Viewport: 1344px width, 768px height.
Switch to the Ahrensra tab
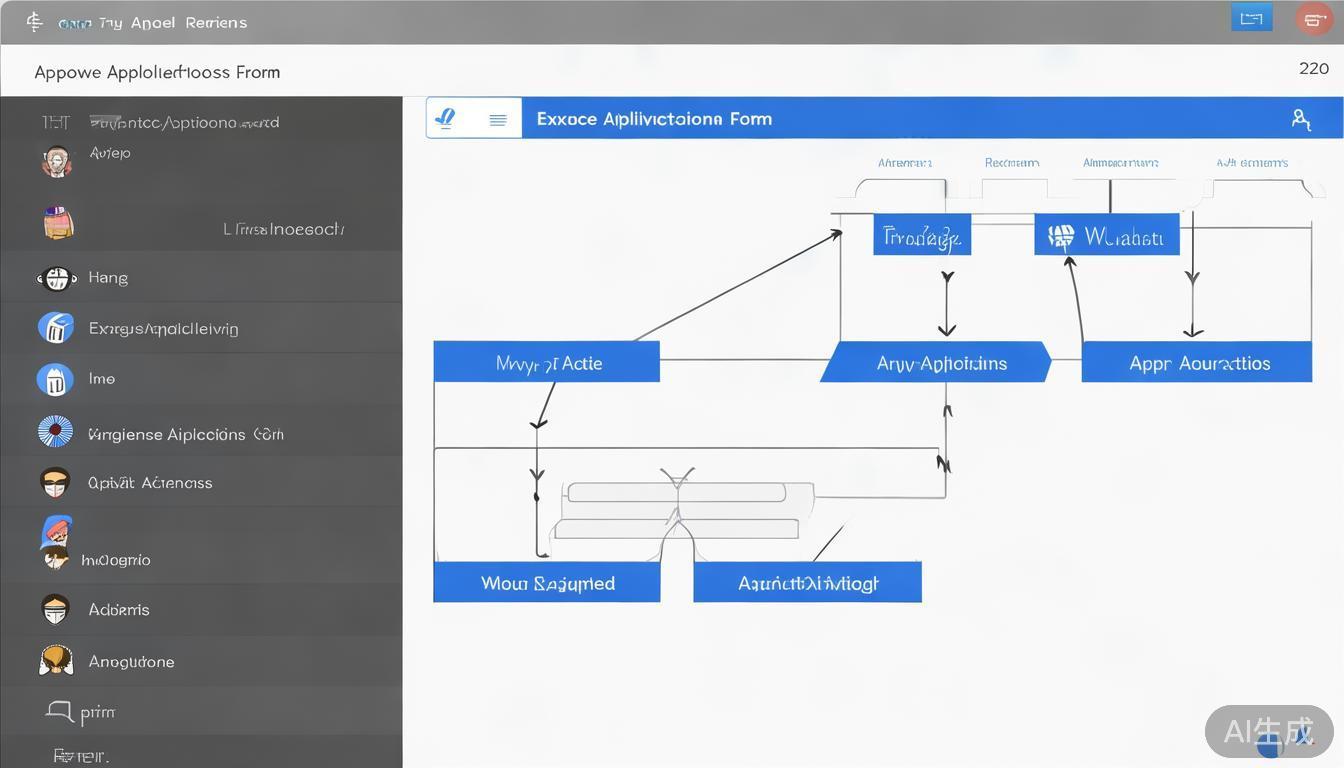tap(904, 162)
